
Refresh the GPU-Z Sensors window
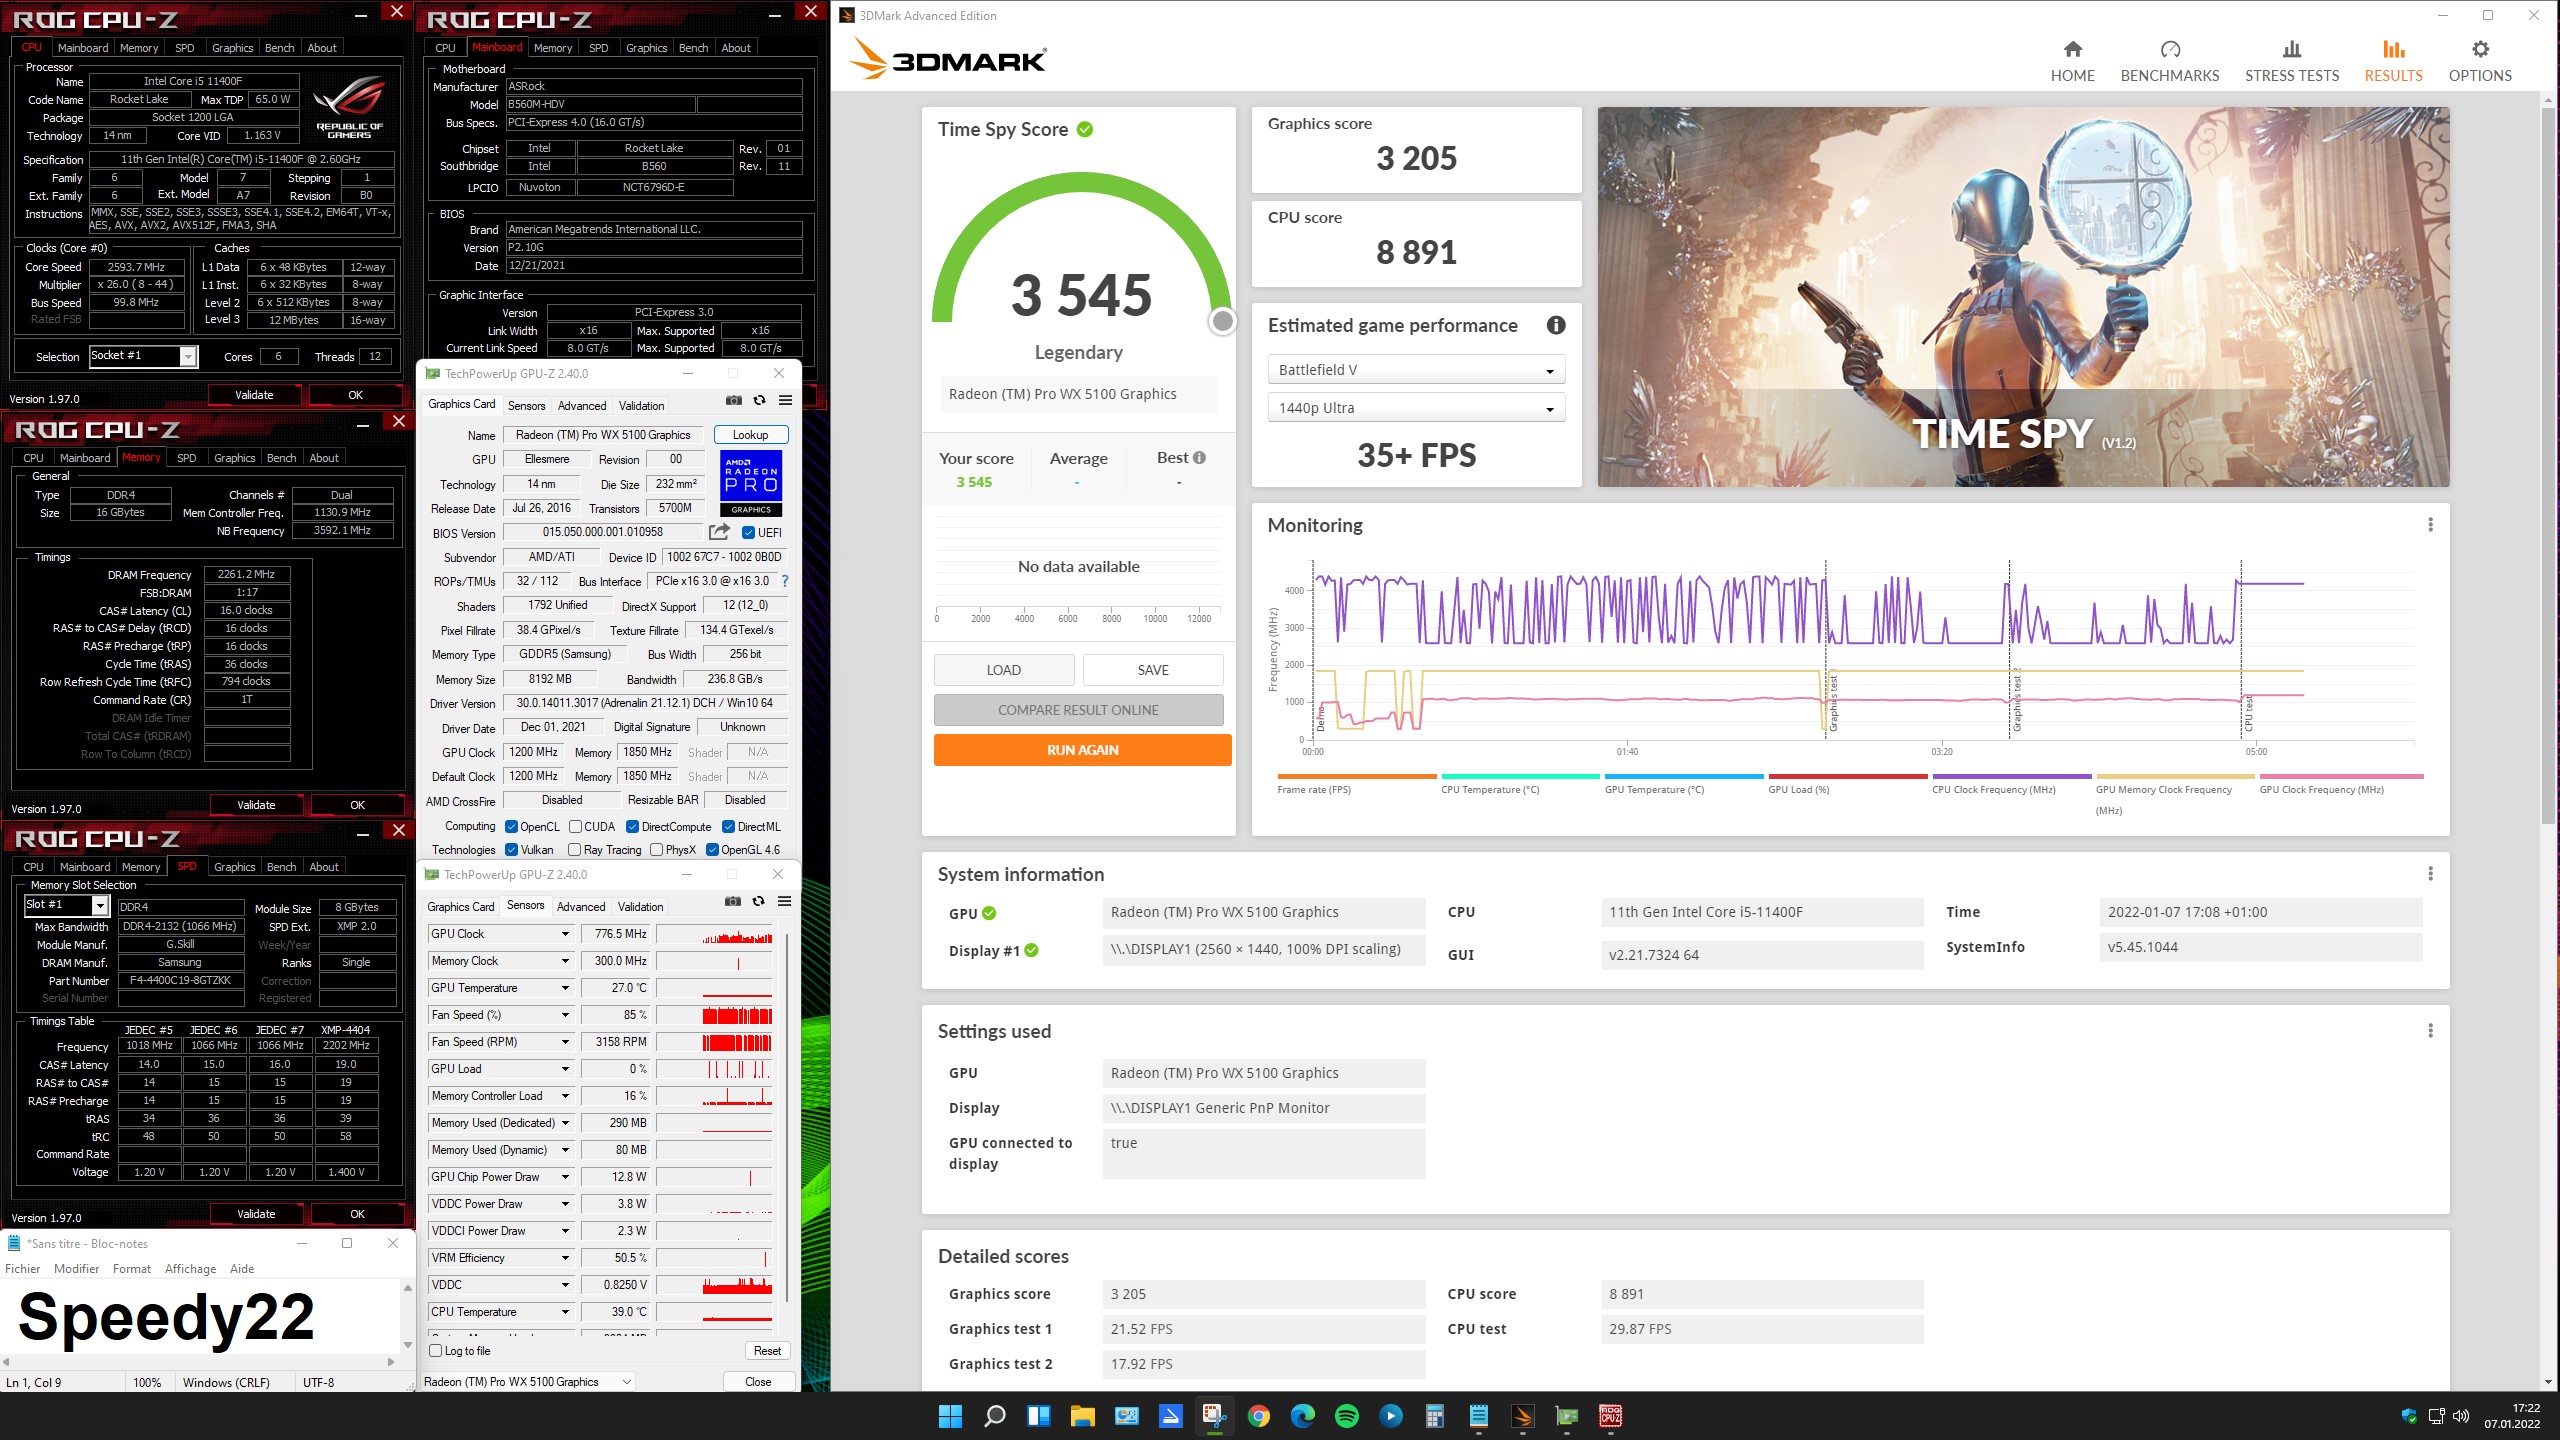pyautogui.click(x=759, y=902)
